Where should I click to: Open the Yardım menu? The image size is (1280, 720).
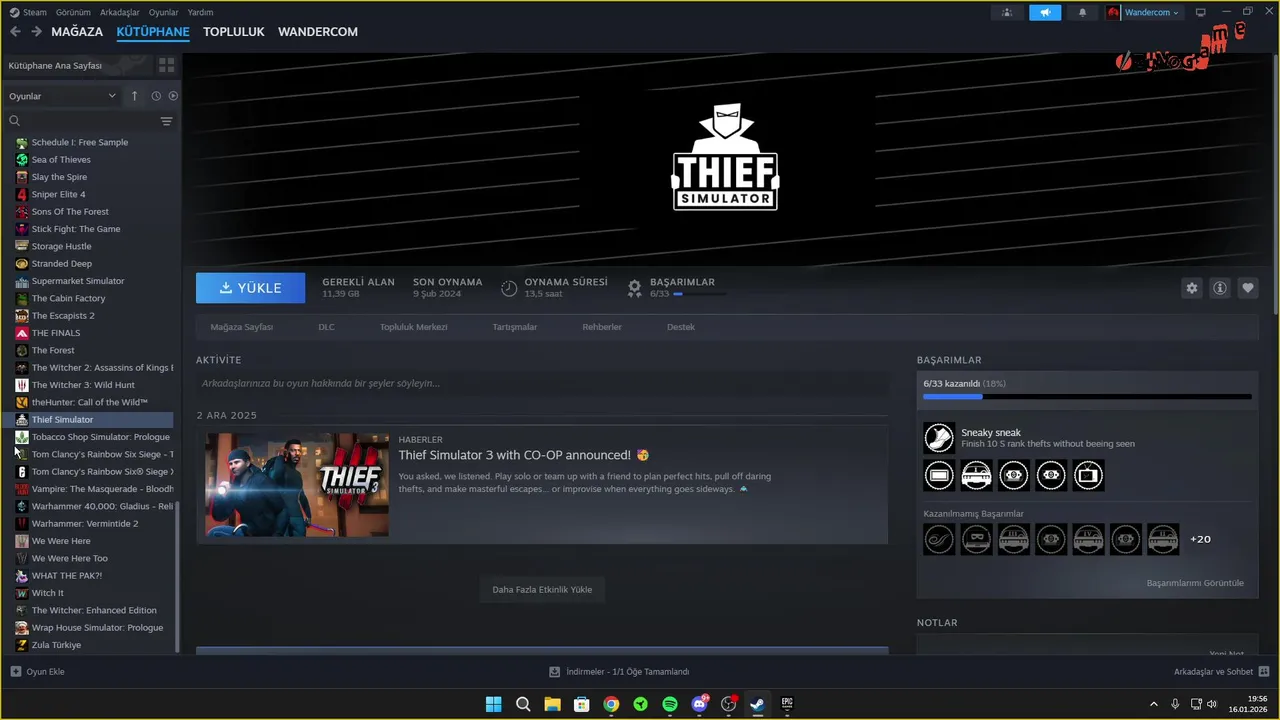201,12
